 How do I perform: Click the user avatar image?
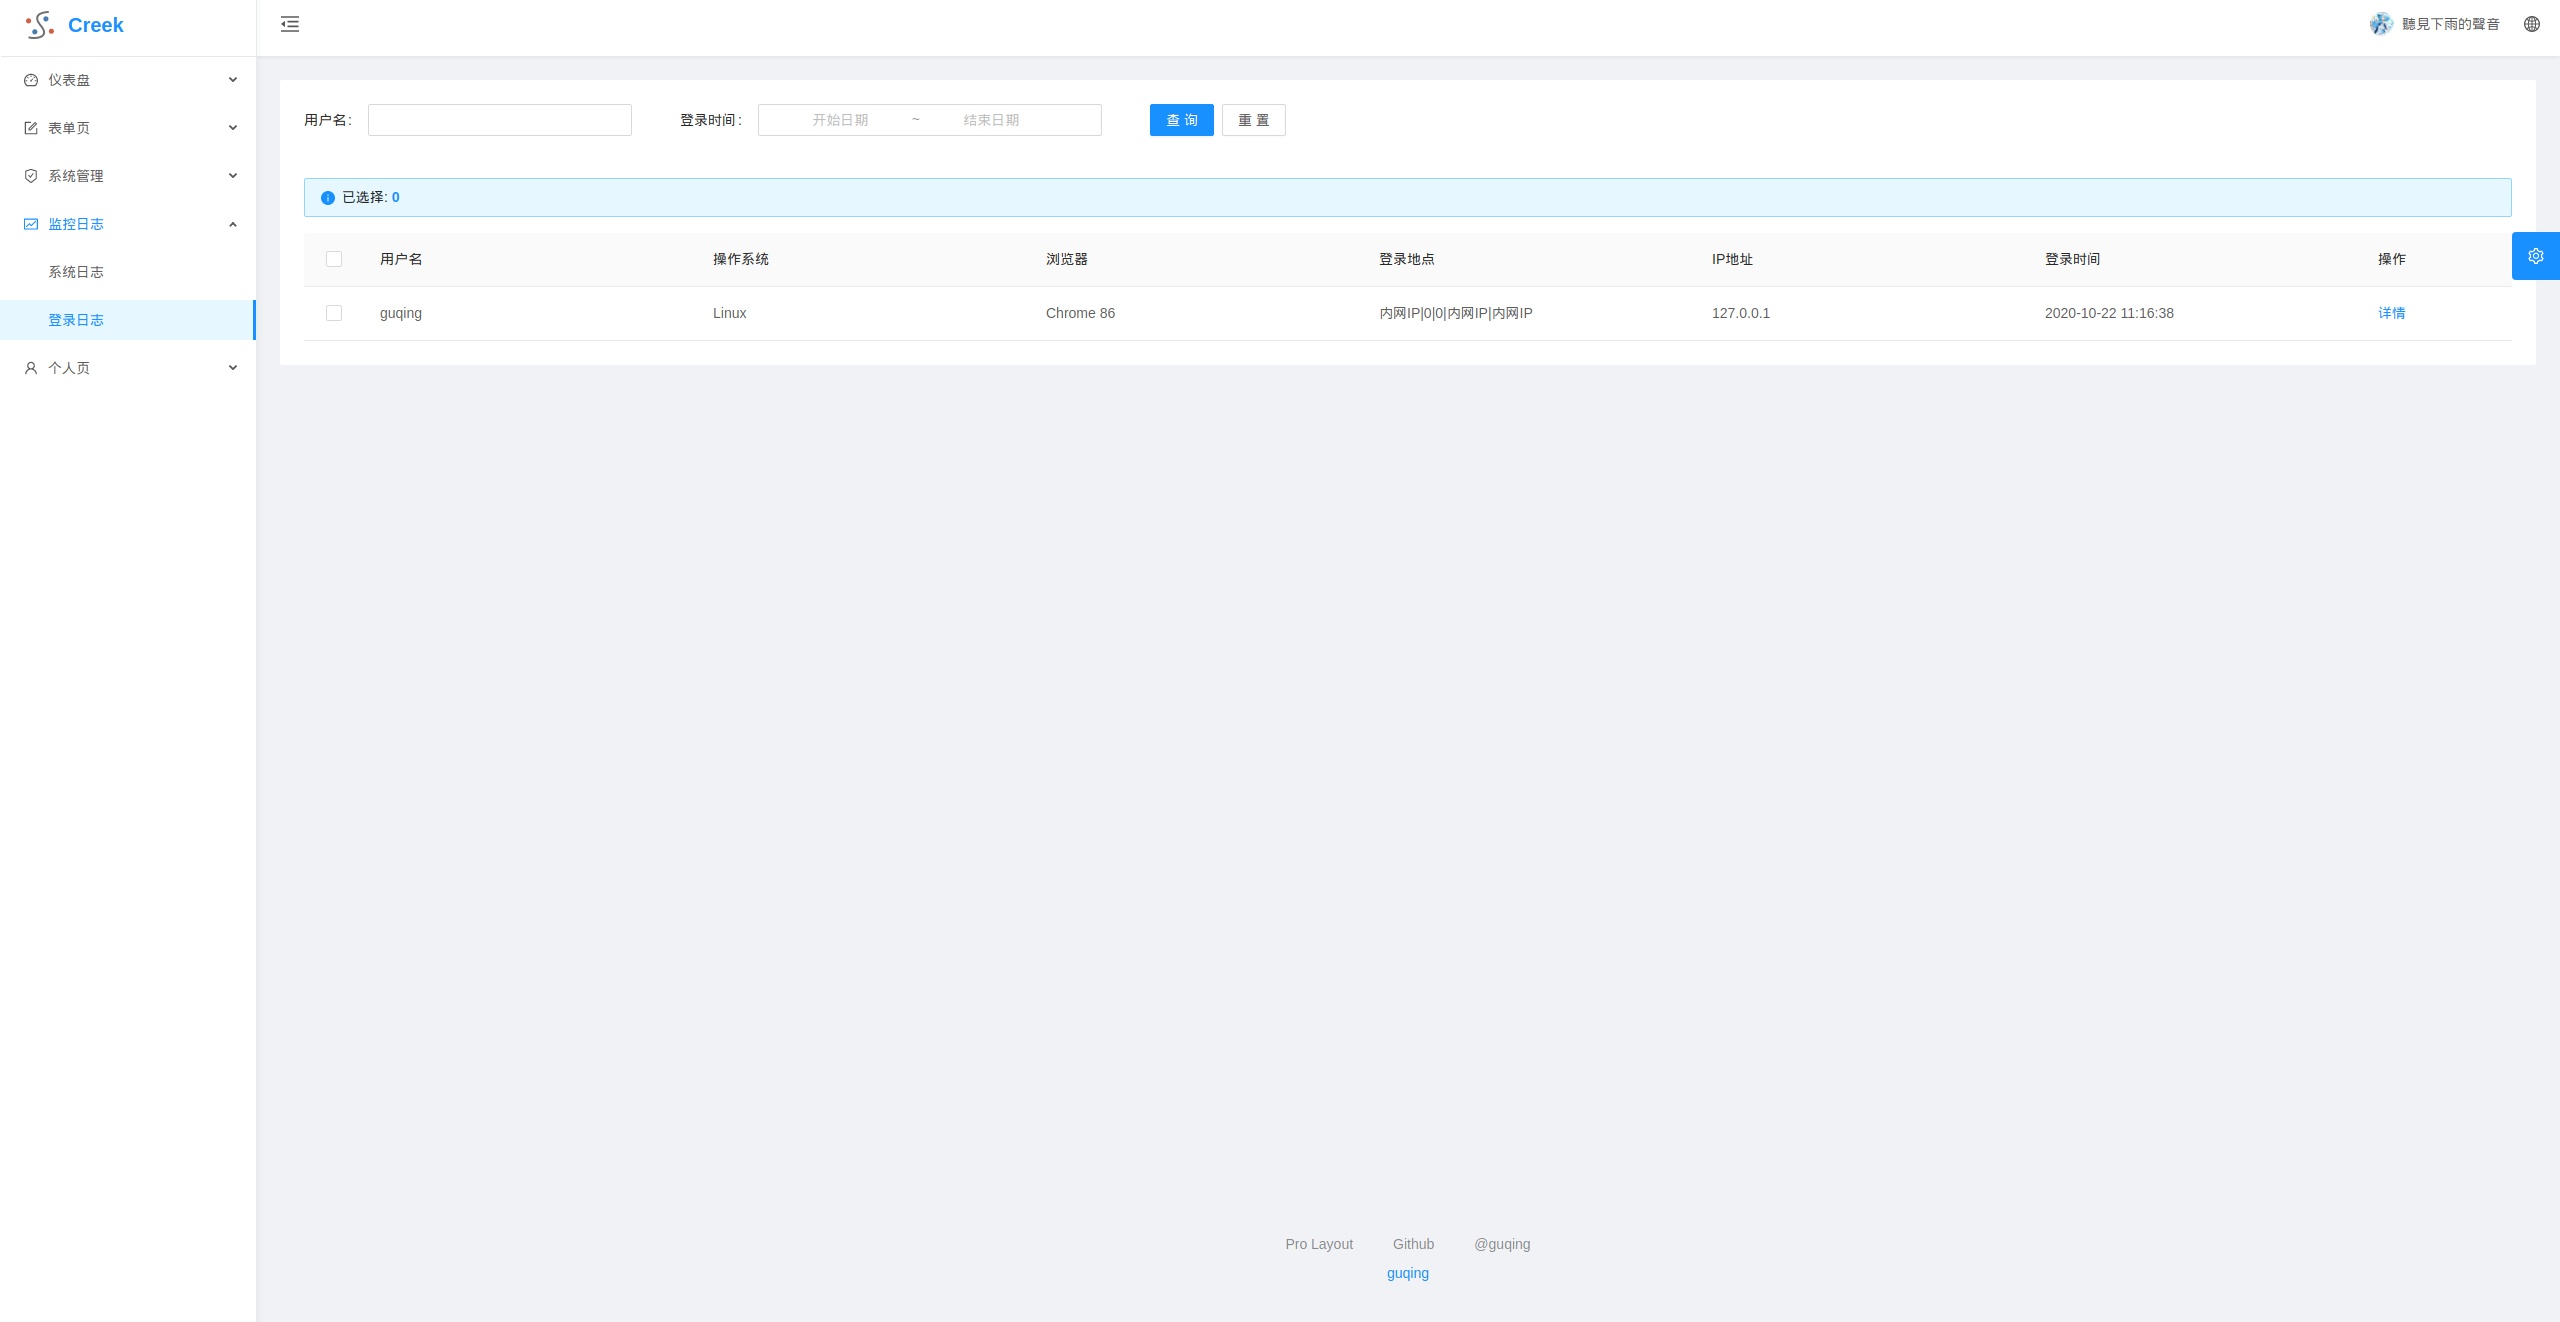2381,24
